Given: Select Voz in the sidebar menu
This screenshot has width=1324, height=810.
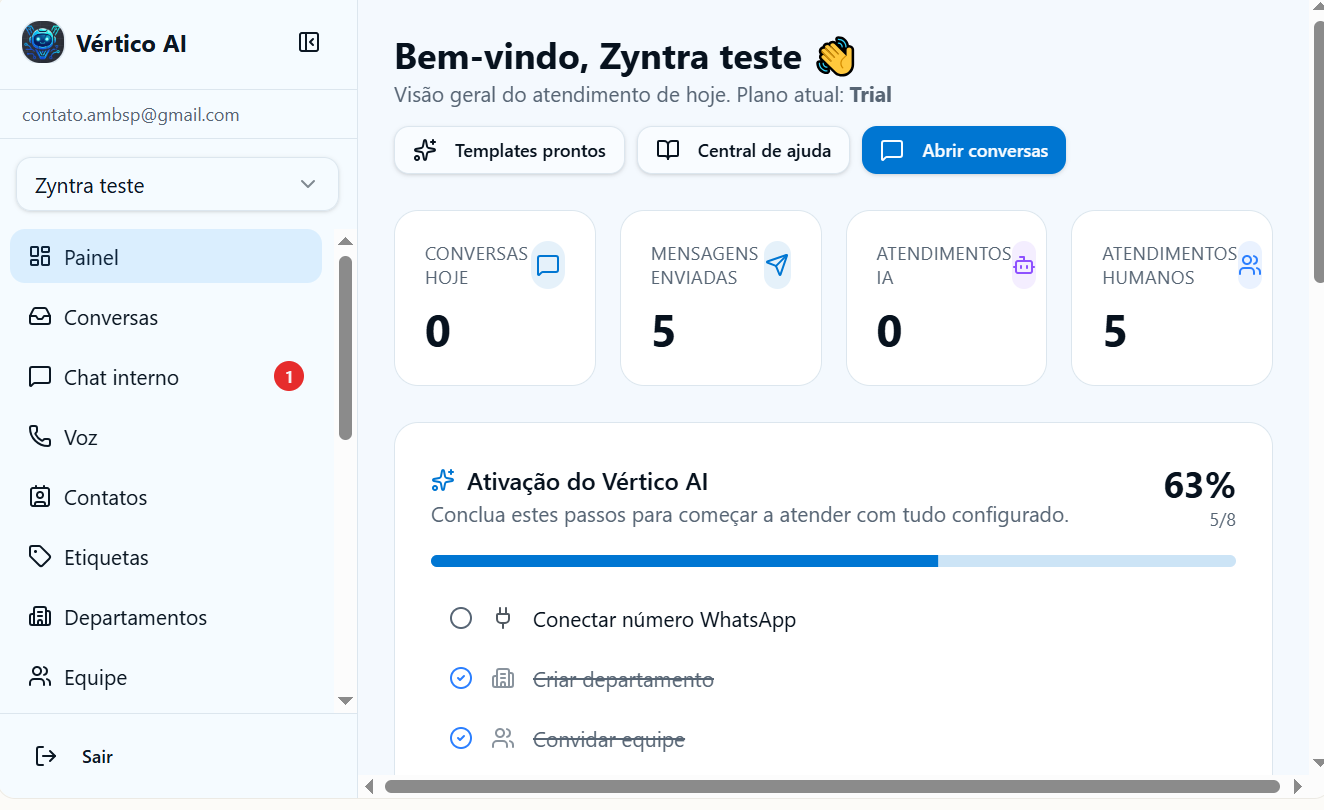Looking at the screenshot, I should (x=166, y=437).
